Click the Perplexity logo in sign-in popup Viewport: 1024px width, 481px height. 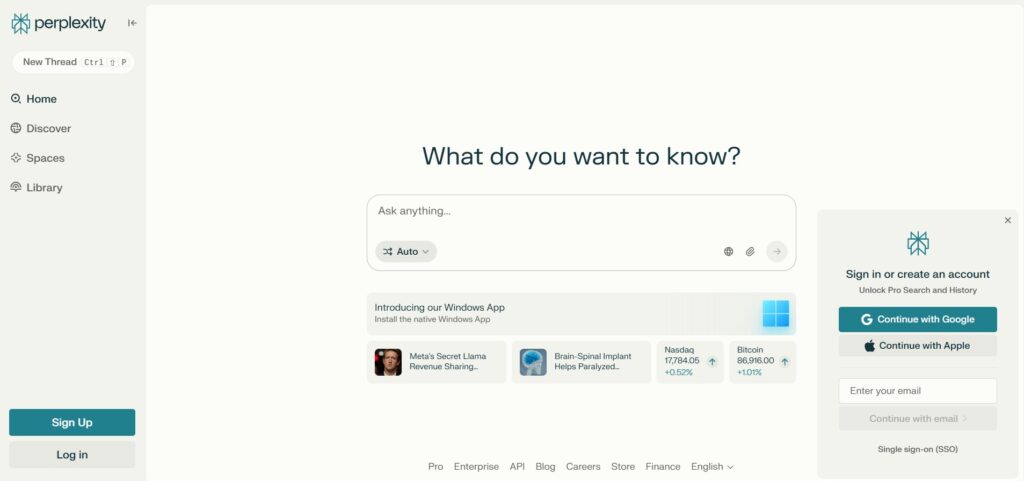918,243
